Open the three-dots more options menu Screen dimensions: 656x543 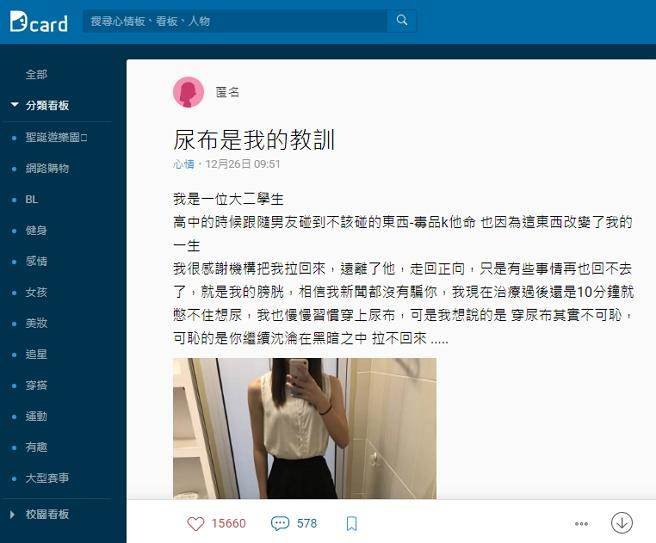pos(581,523)
